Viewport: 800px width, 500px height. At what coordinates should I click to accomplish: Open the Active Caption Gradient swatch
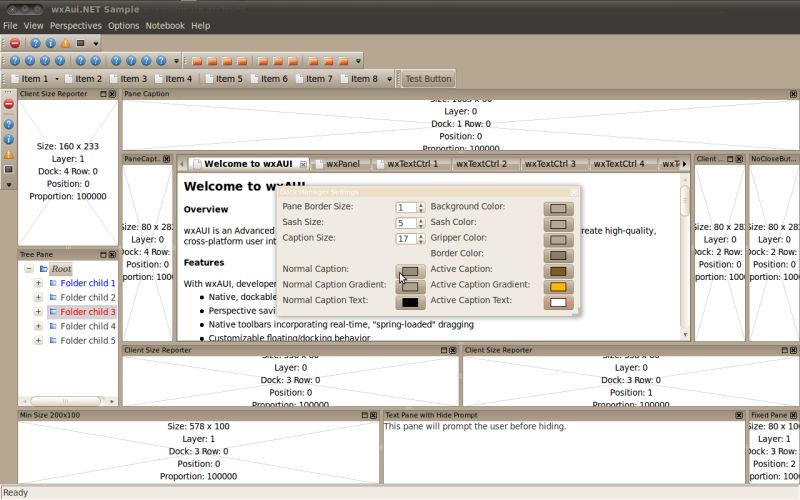558,287
